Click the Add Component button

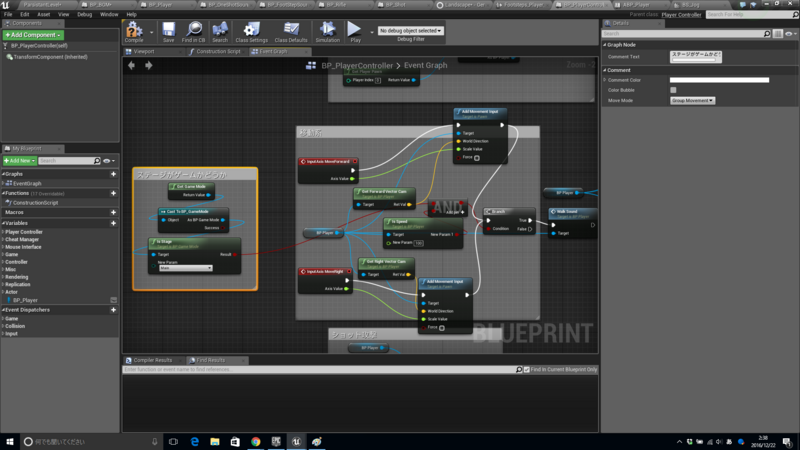coord(33,35)
